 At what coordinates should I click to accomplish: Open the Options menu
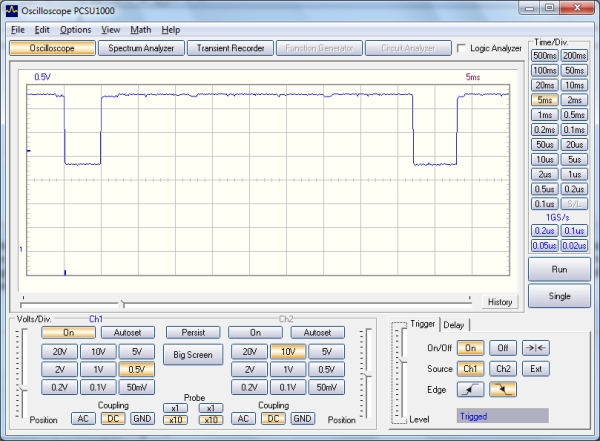75,30
